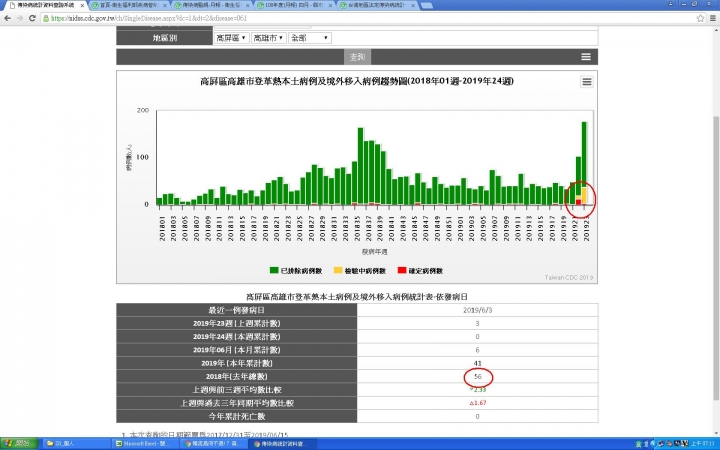Toggle yellow 檢驗中病例數 legend series
Screen dimensions: 720x450
[x=360, y=271]
